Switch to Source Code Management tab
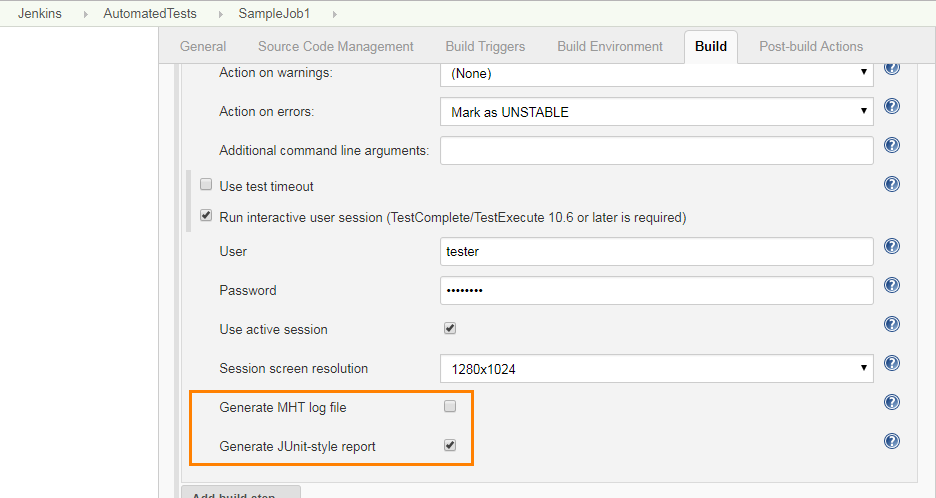The width and height of the screenshot is (936, 498). [x=335, y=47]
